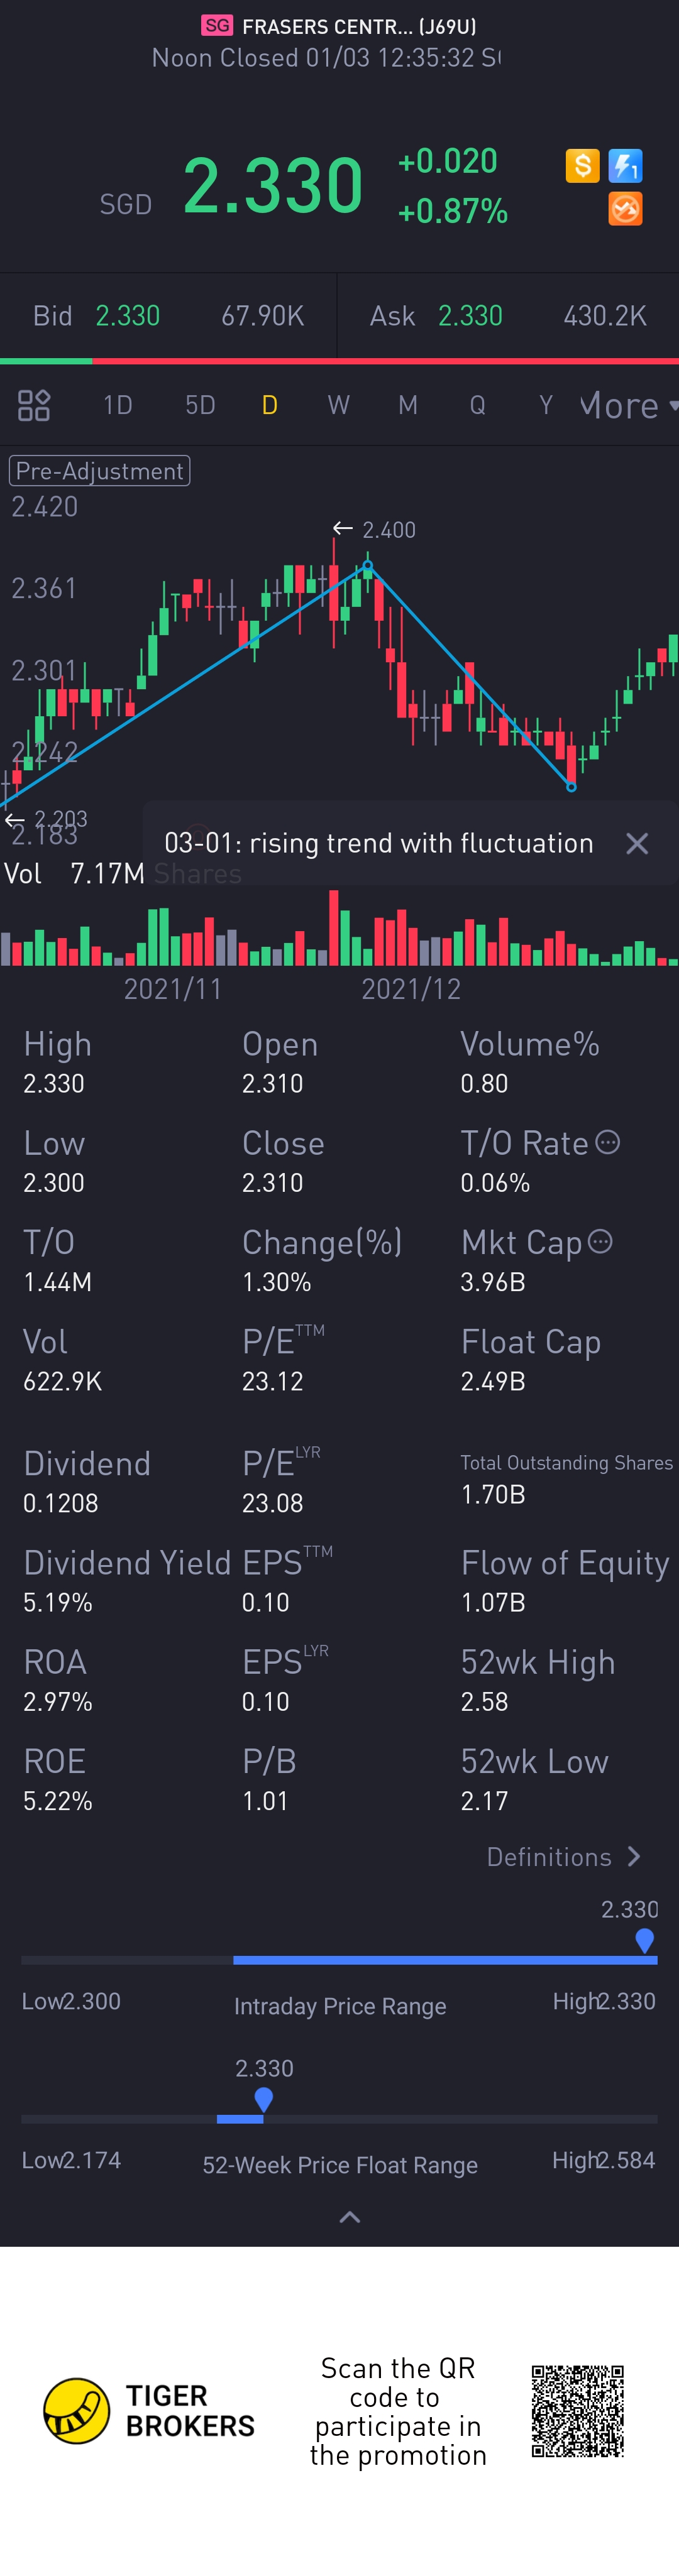Select the W weekly chart tab
Viewport: 679px width, 2576px height.
coord(338,405)
